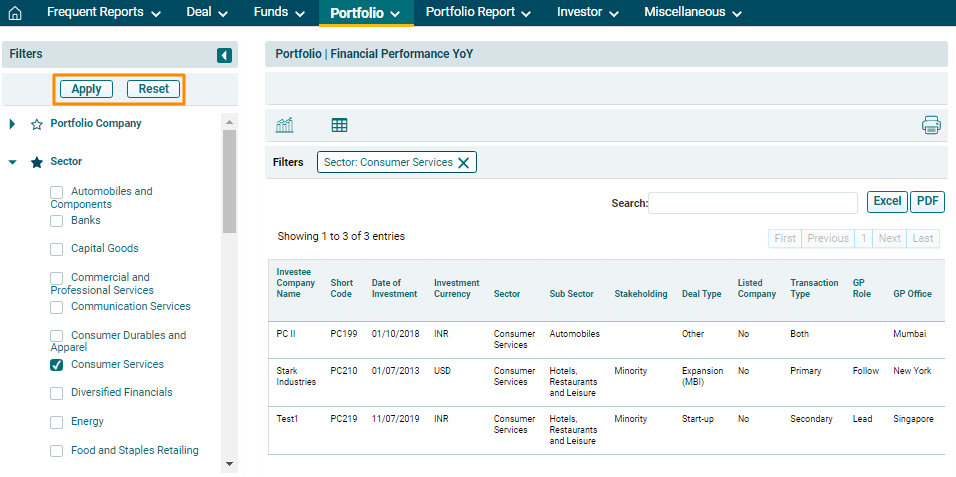Collapse the Sector filter section
The image size is (956, 477).
click(x=13, y=162)
